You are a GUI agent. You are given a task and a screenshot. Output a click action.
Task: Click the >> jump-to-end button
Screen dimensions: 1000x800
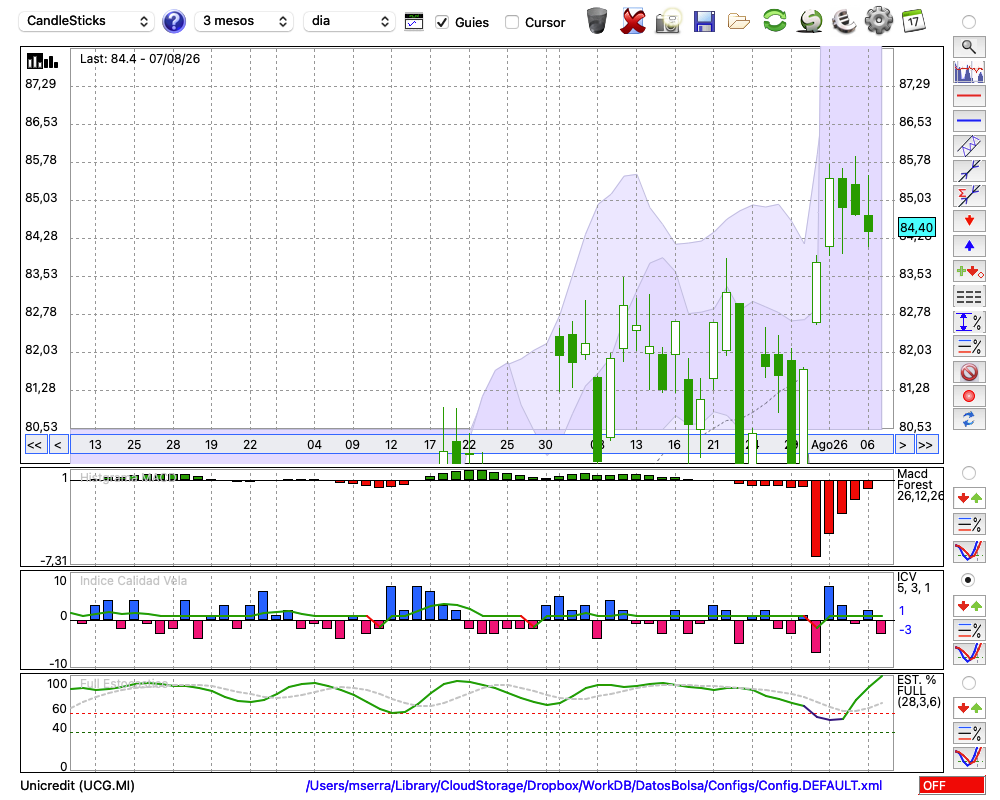925,445
